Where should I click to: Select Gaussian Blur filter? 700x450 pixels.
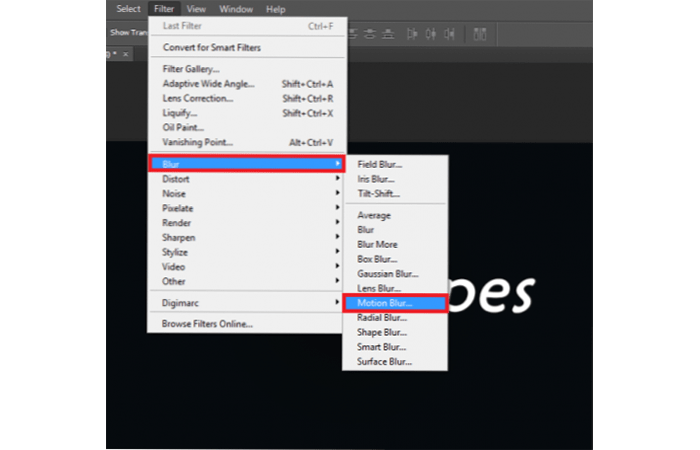coord(388,273)
